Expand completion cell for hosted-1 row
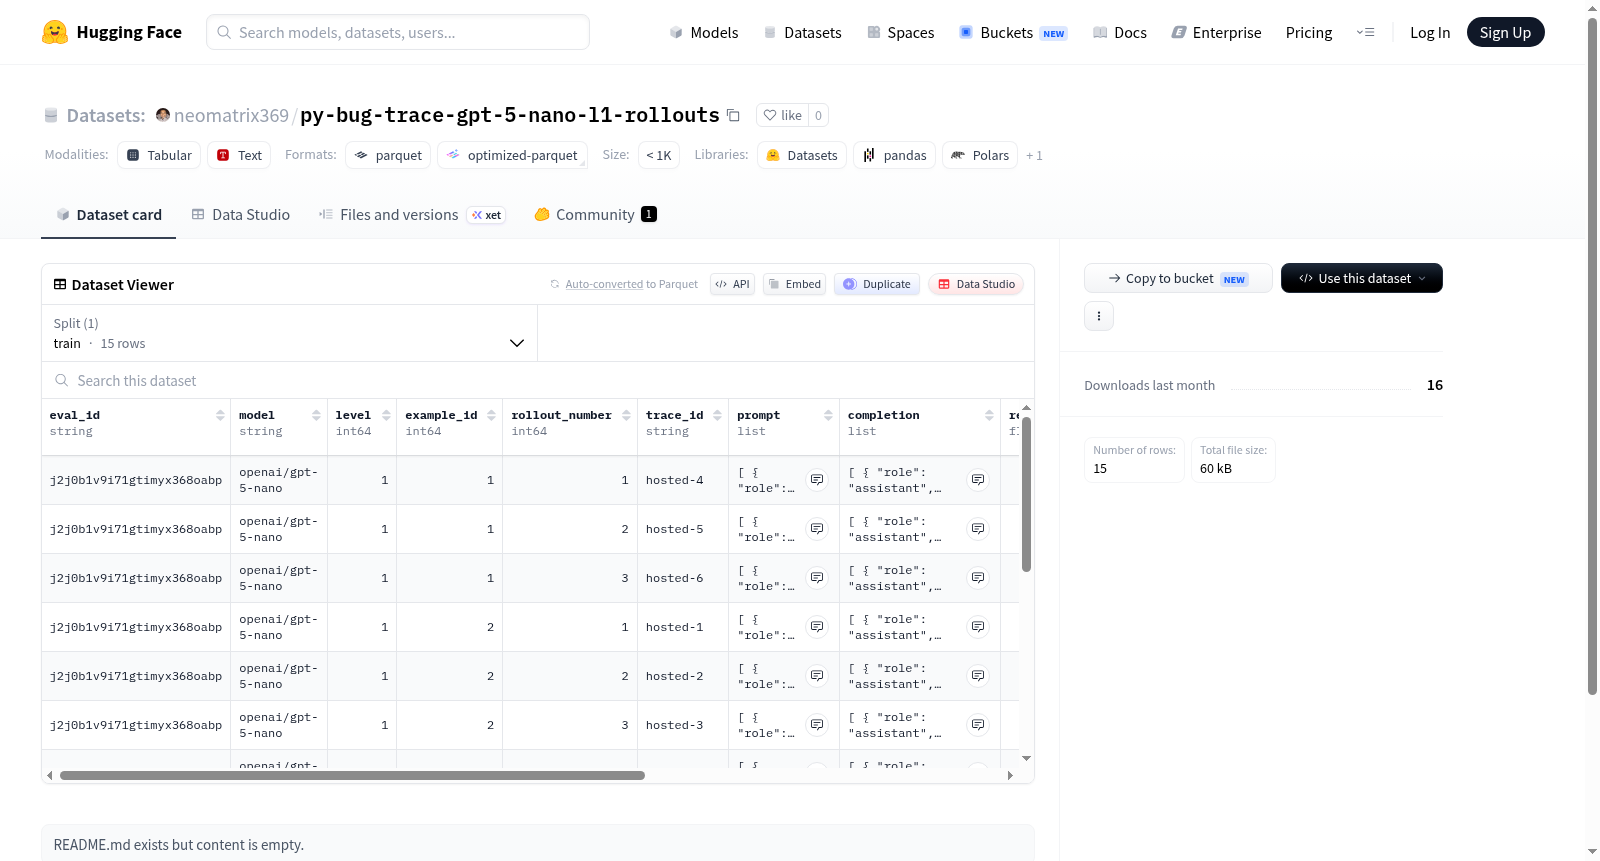Screen dimensions: 1600x861 coord(978,627)
